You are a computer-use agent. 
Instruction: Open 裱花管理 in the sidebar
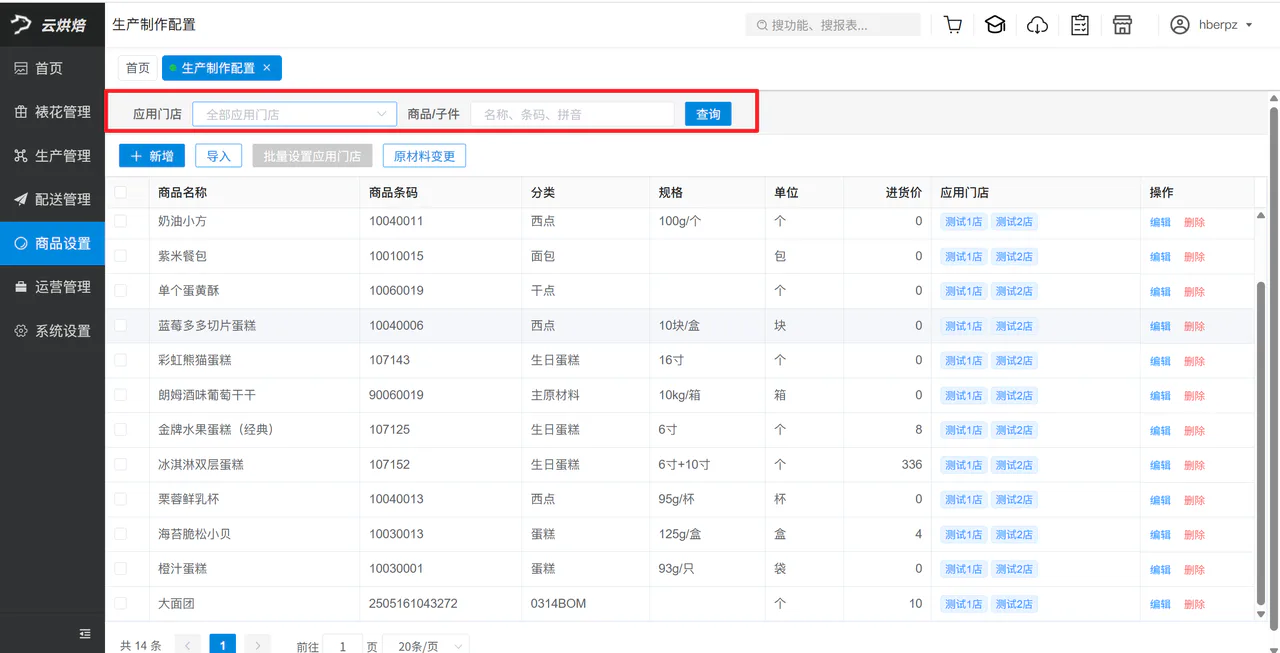(x=52, y=112)
